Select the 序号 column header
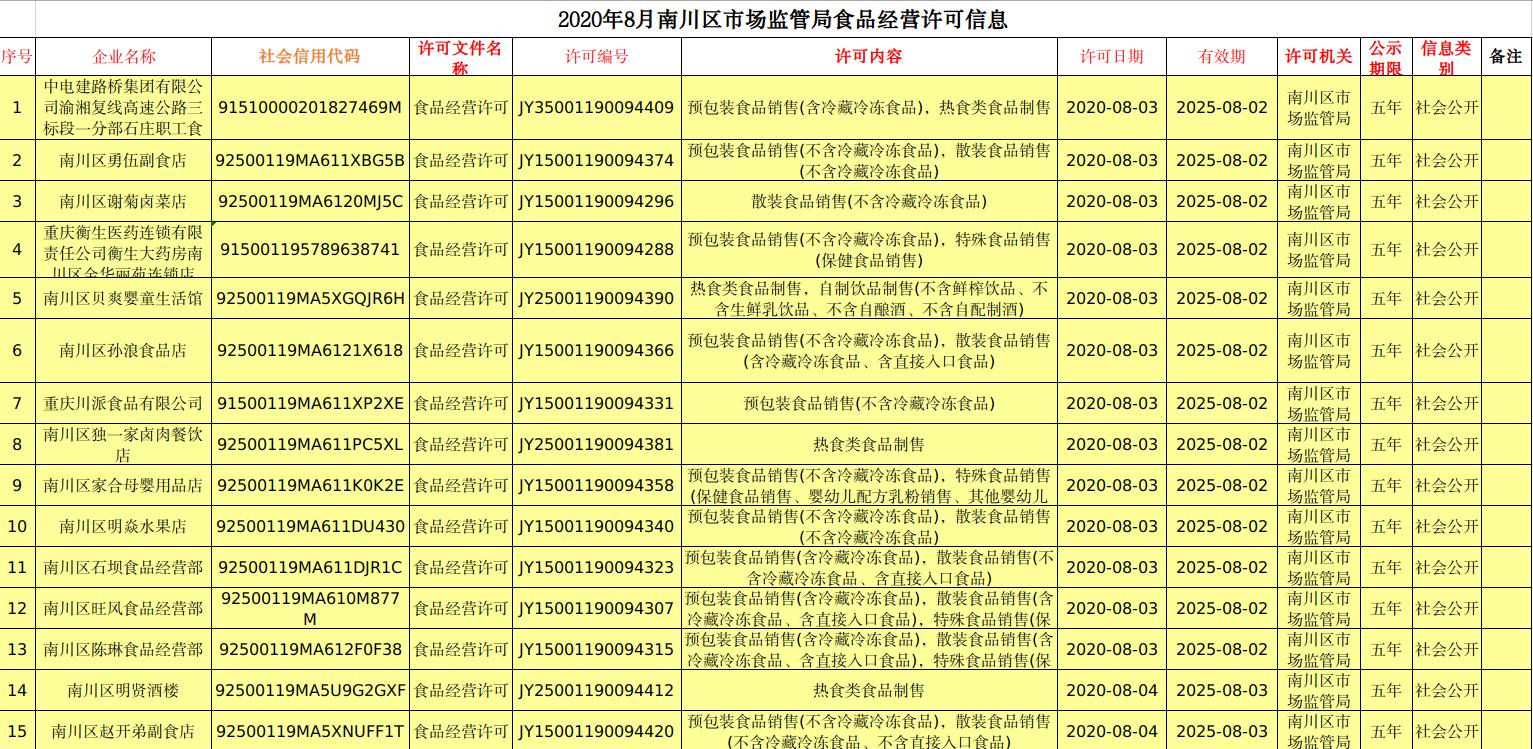 click(17, 57)
